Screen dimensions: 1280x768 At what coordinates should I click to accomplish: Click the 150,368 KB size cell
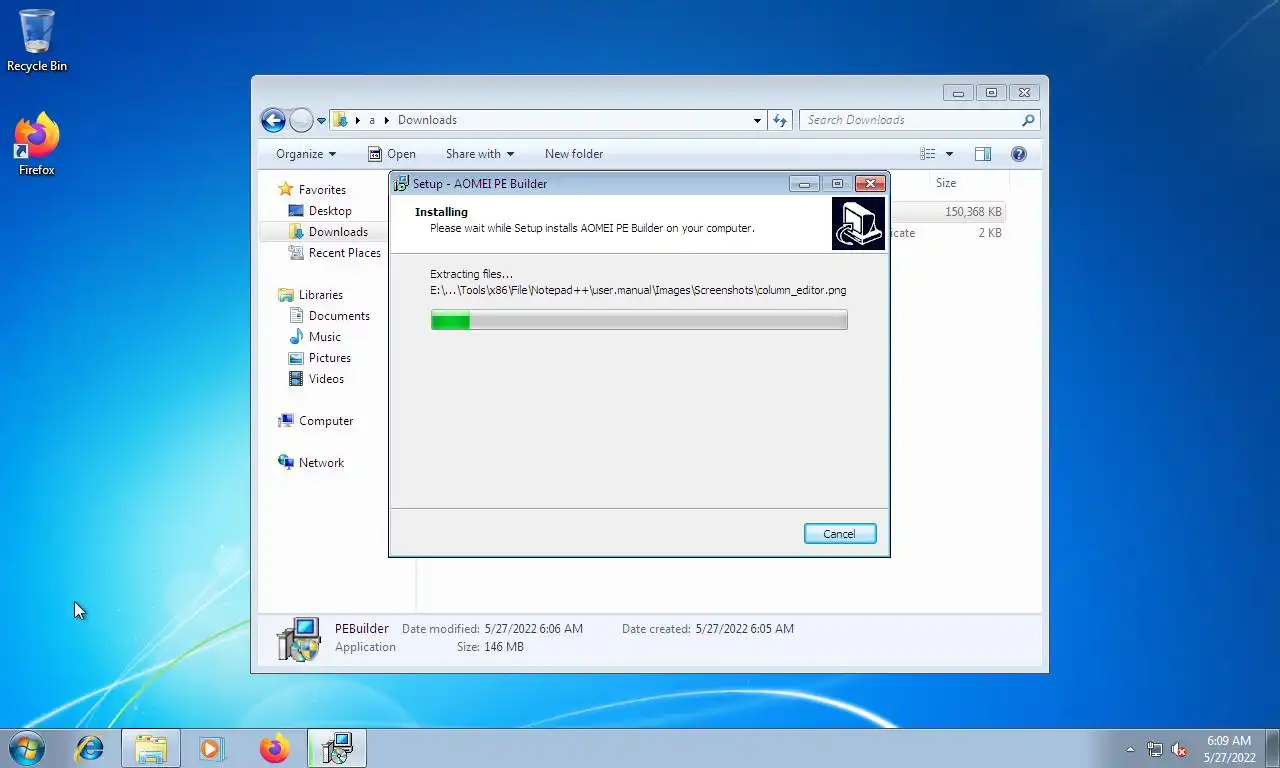coord(972,212)
